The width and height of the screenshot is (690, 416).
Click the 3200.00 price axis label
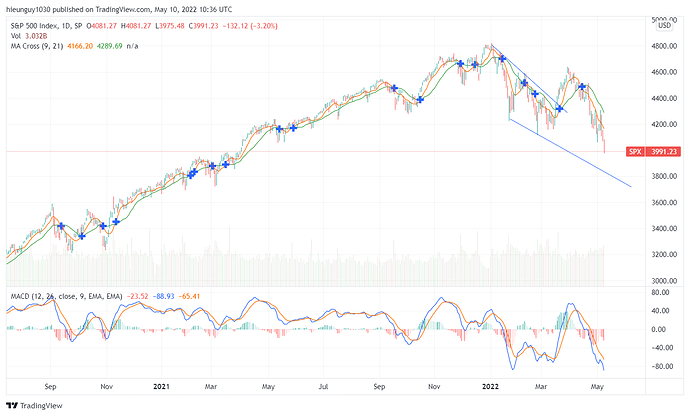click(x=664, y=254)
